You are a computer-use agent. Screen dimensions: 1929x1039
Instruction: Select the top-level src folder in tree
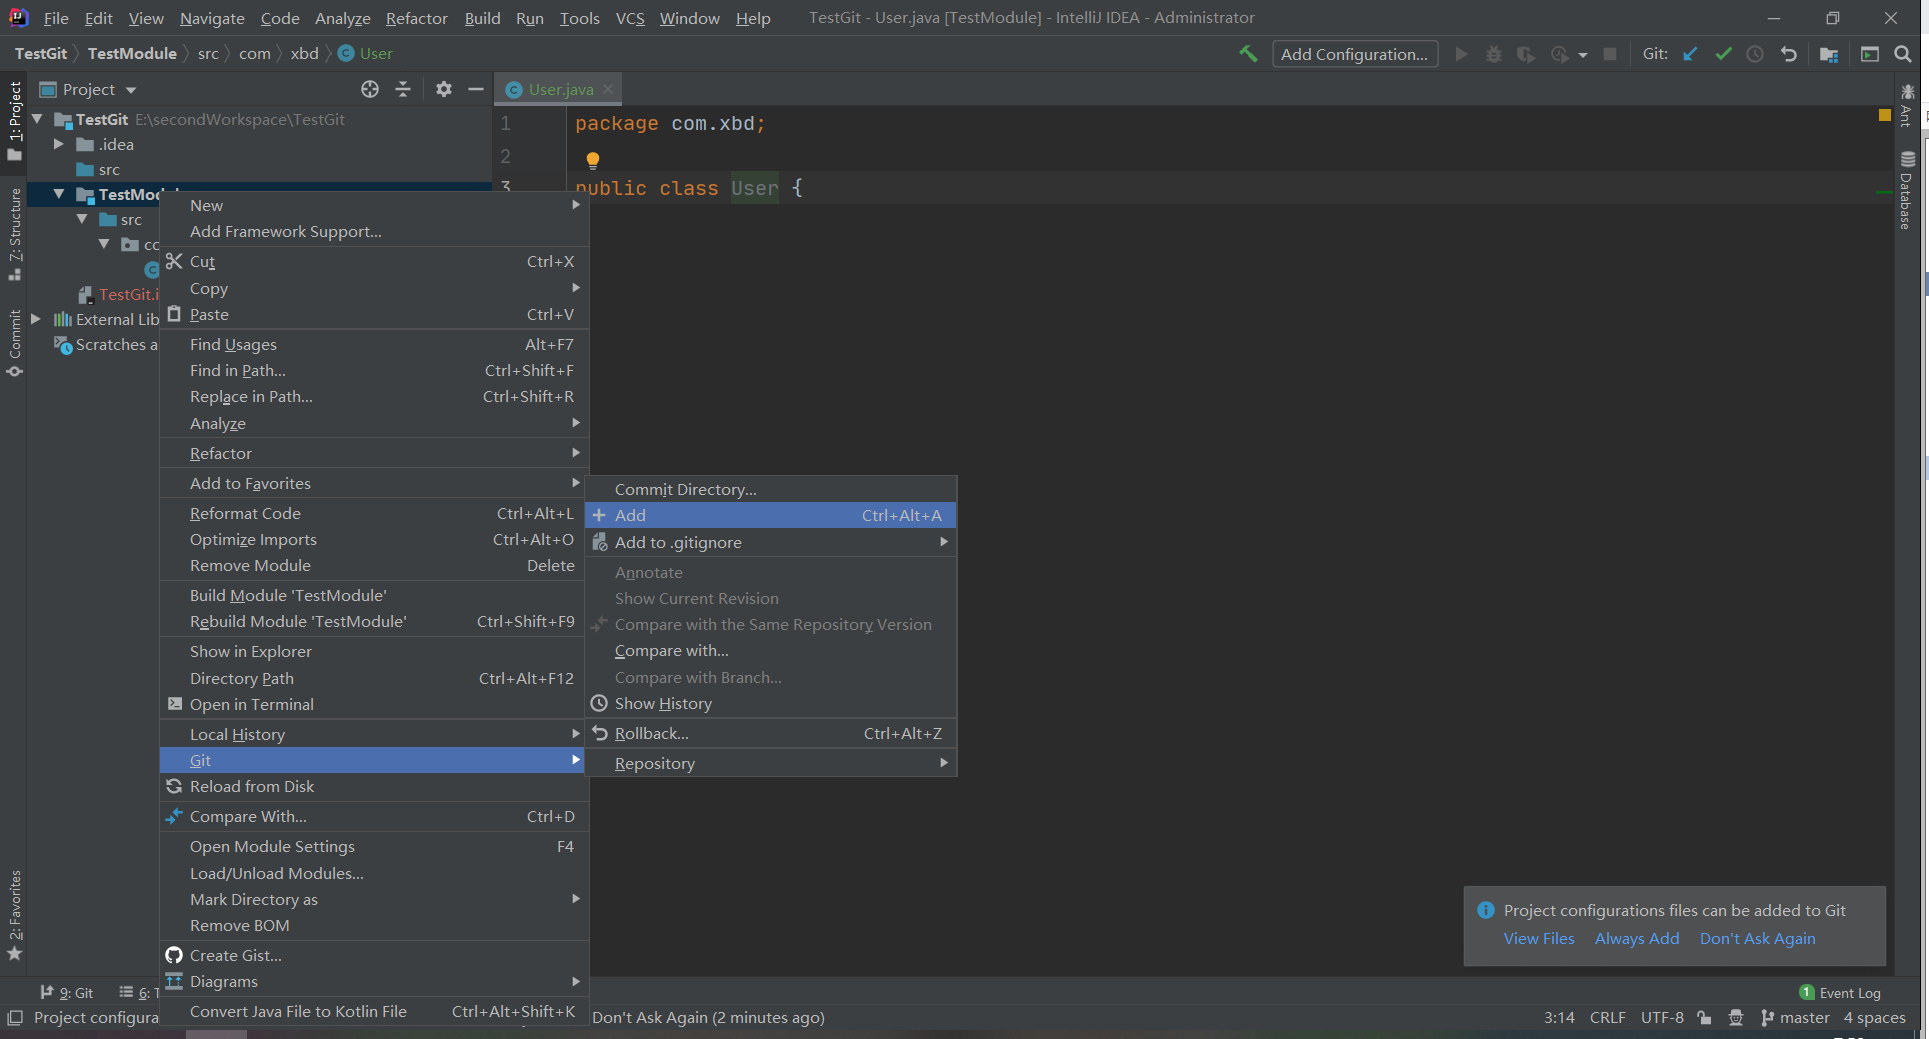[x=109, y=169]
